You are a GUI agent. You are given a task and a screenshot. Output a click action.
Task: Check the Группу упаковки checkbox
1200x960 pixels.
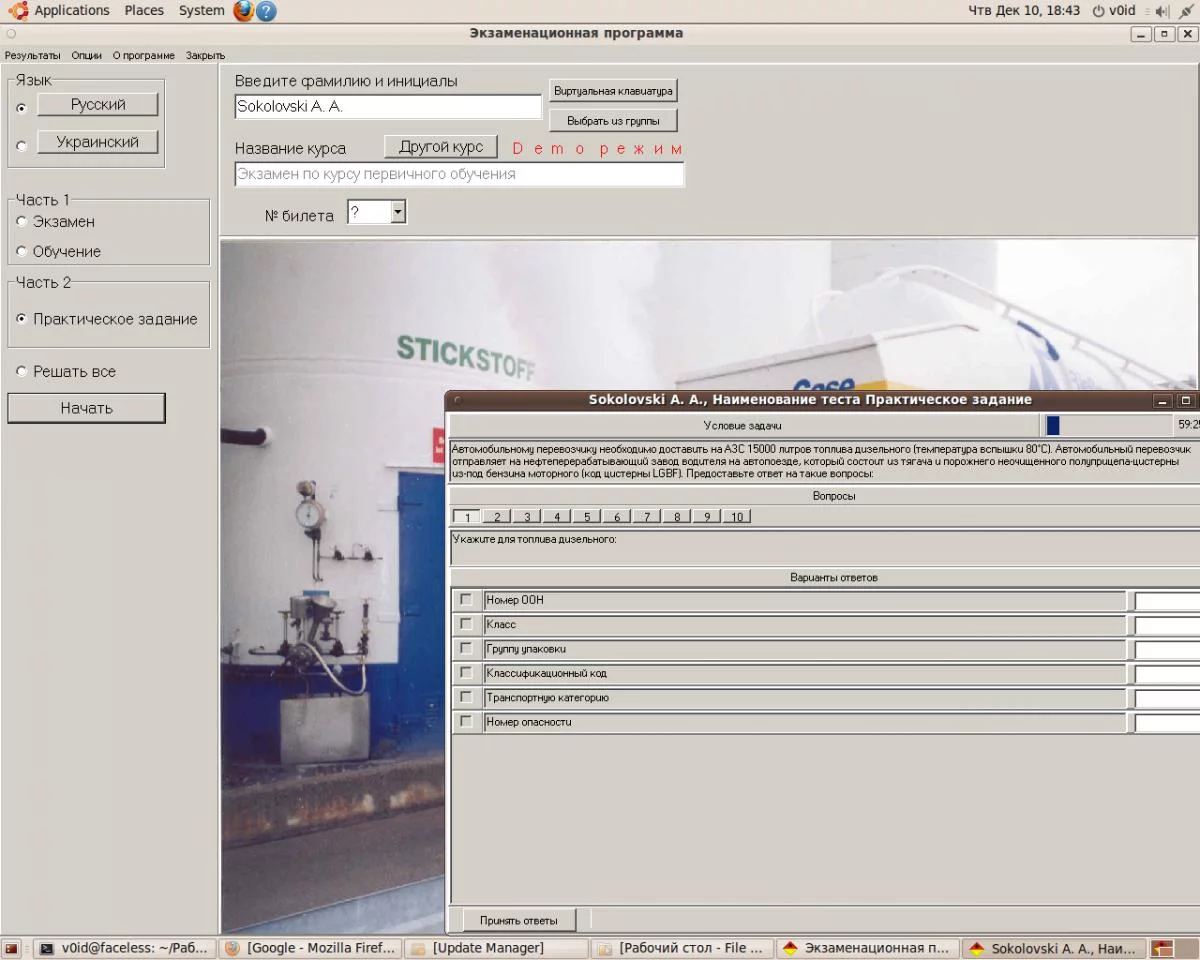465,648
